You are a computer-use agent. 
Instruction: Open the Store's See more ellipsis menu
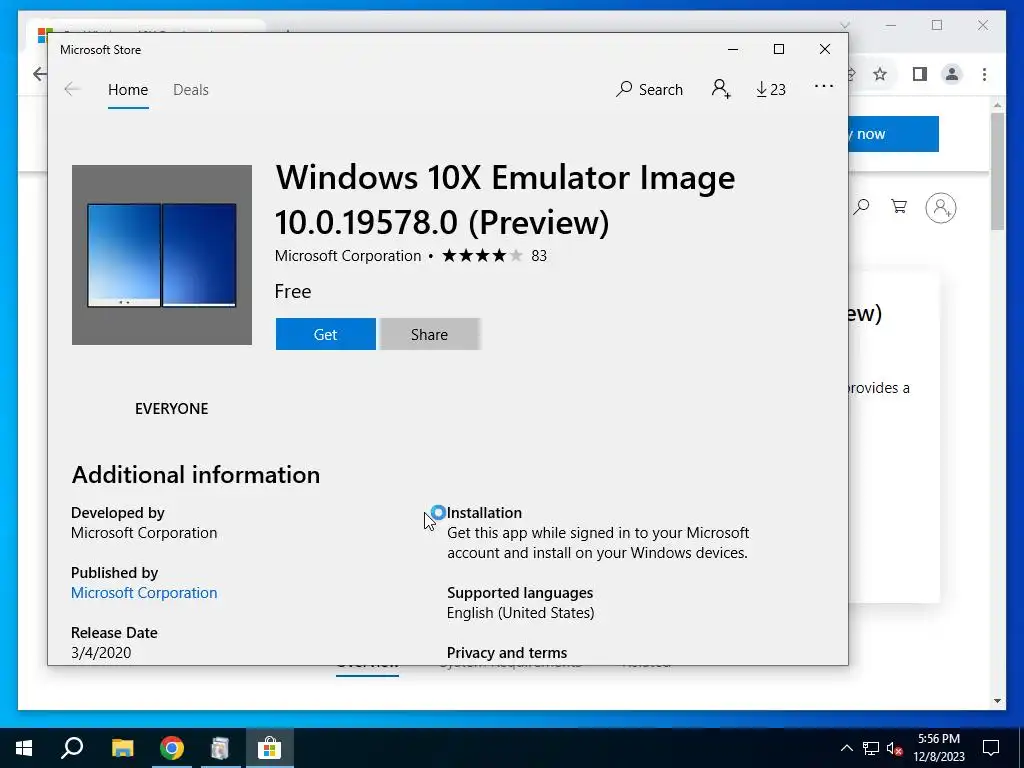(x=824, y=86)
